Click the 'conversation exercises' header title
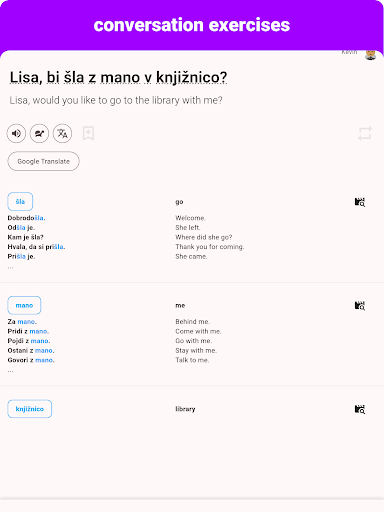This screenshot has width=384, height=512. (x=192, y=25)
